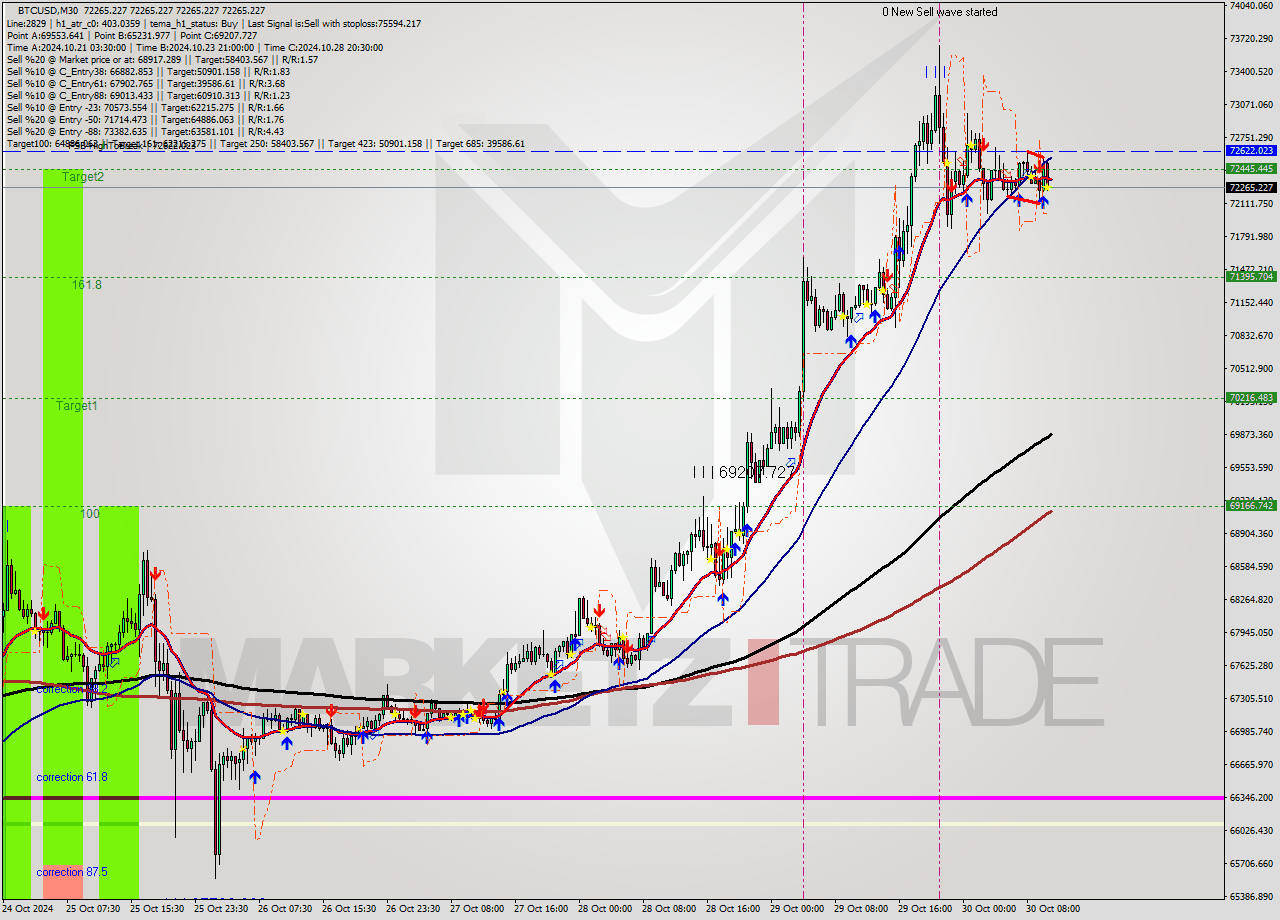Click the '29 Oct 00:00' time label
The width and height of the screenshot is (1280, 920).
(797, 909)
